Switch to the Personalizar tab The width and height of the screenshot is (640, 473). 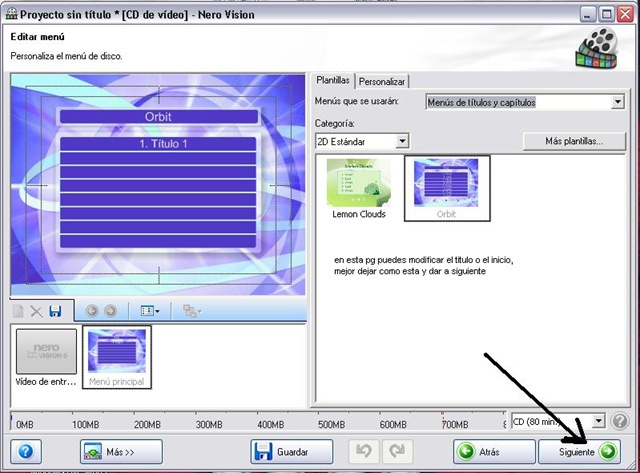coord(382,82)
